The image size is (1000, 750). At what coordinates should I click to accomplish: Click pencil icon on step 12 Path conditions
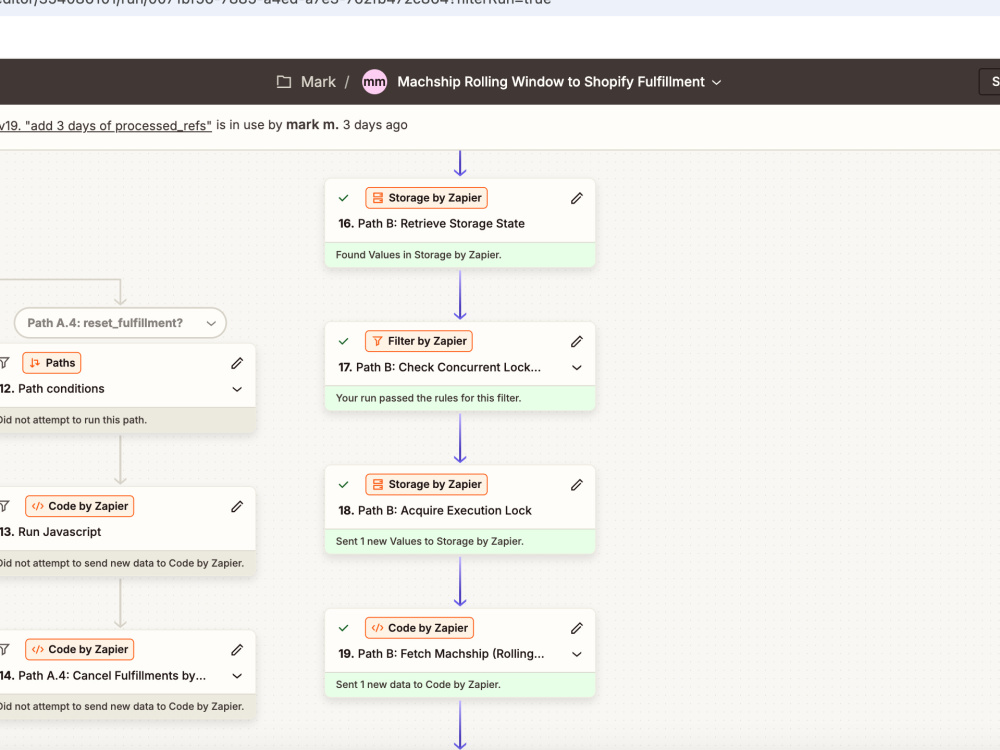237,364
